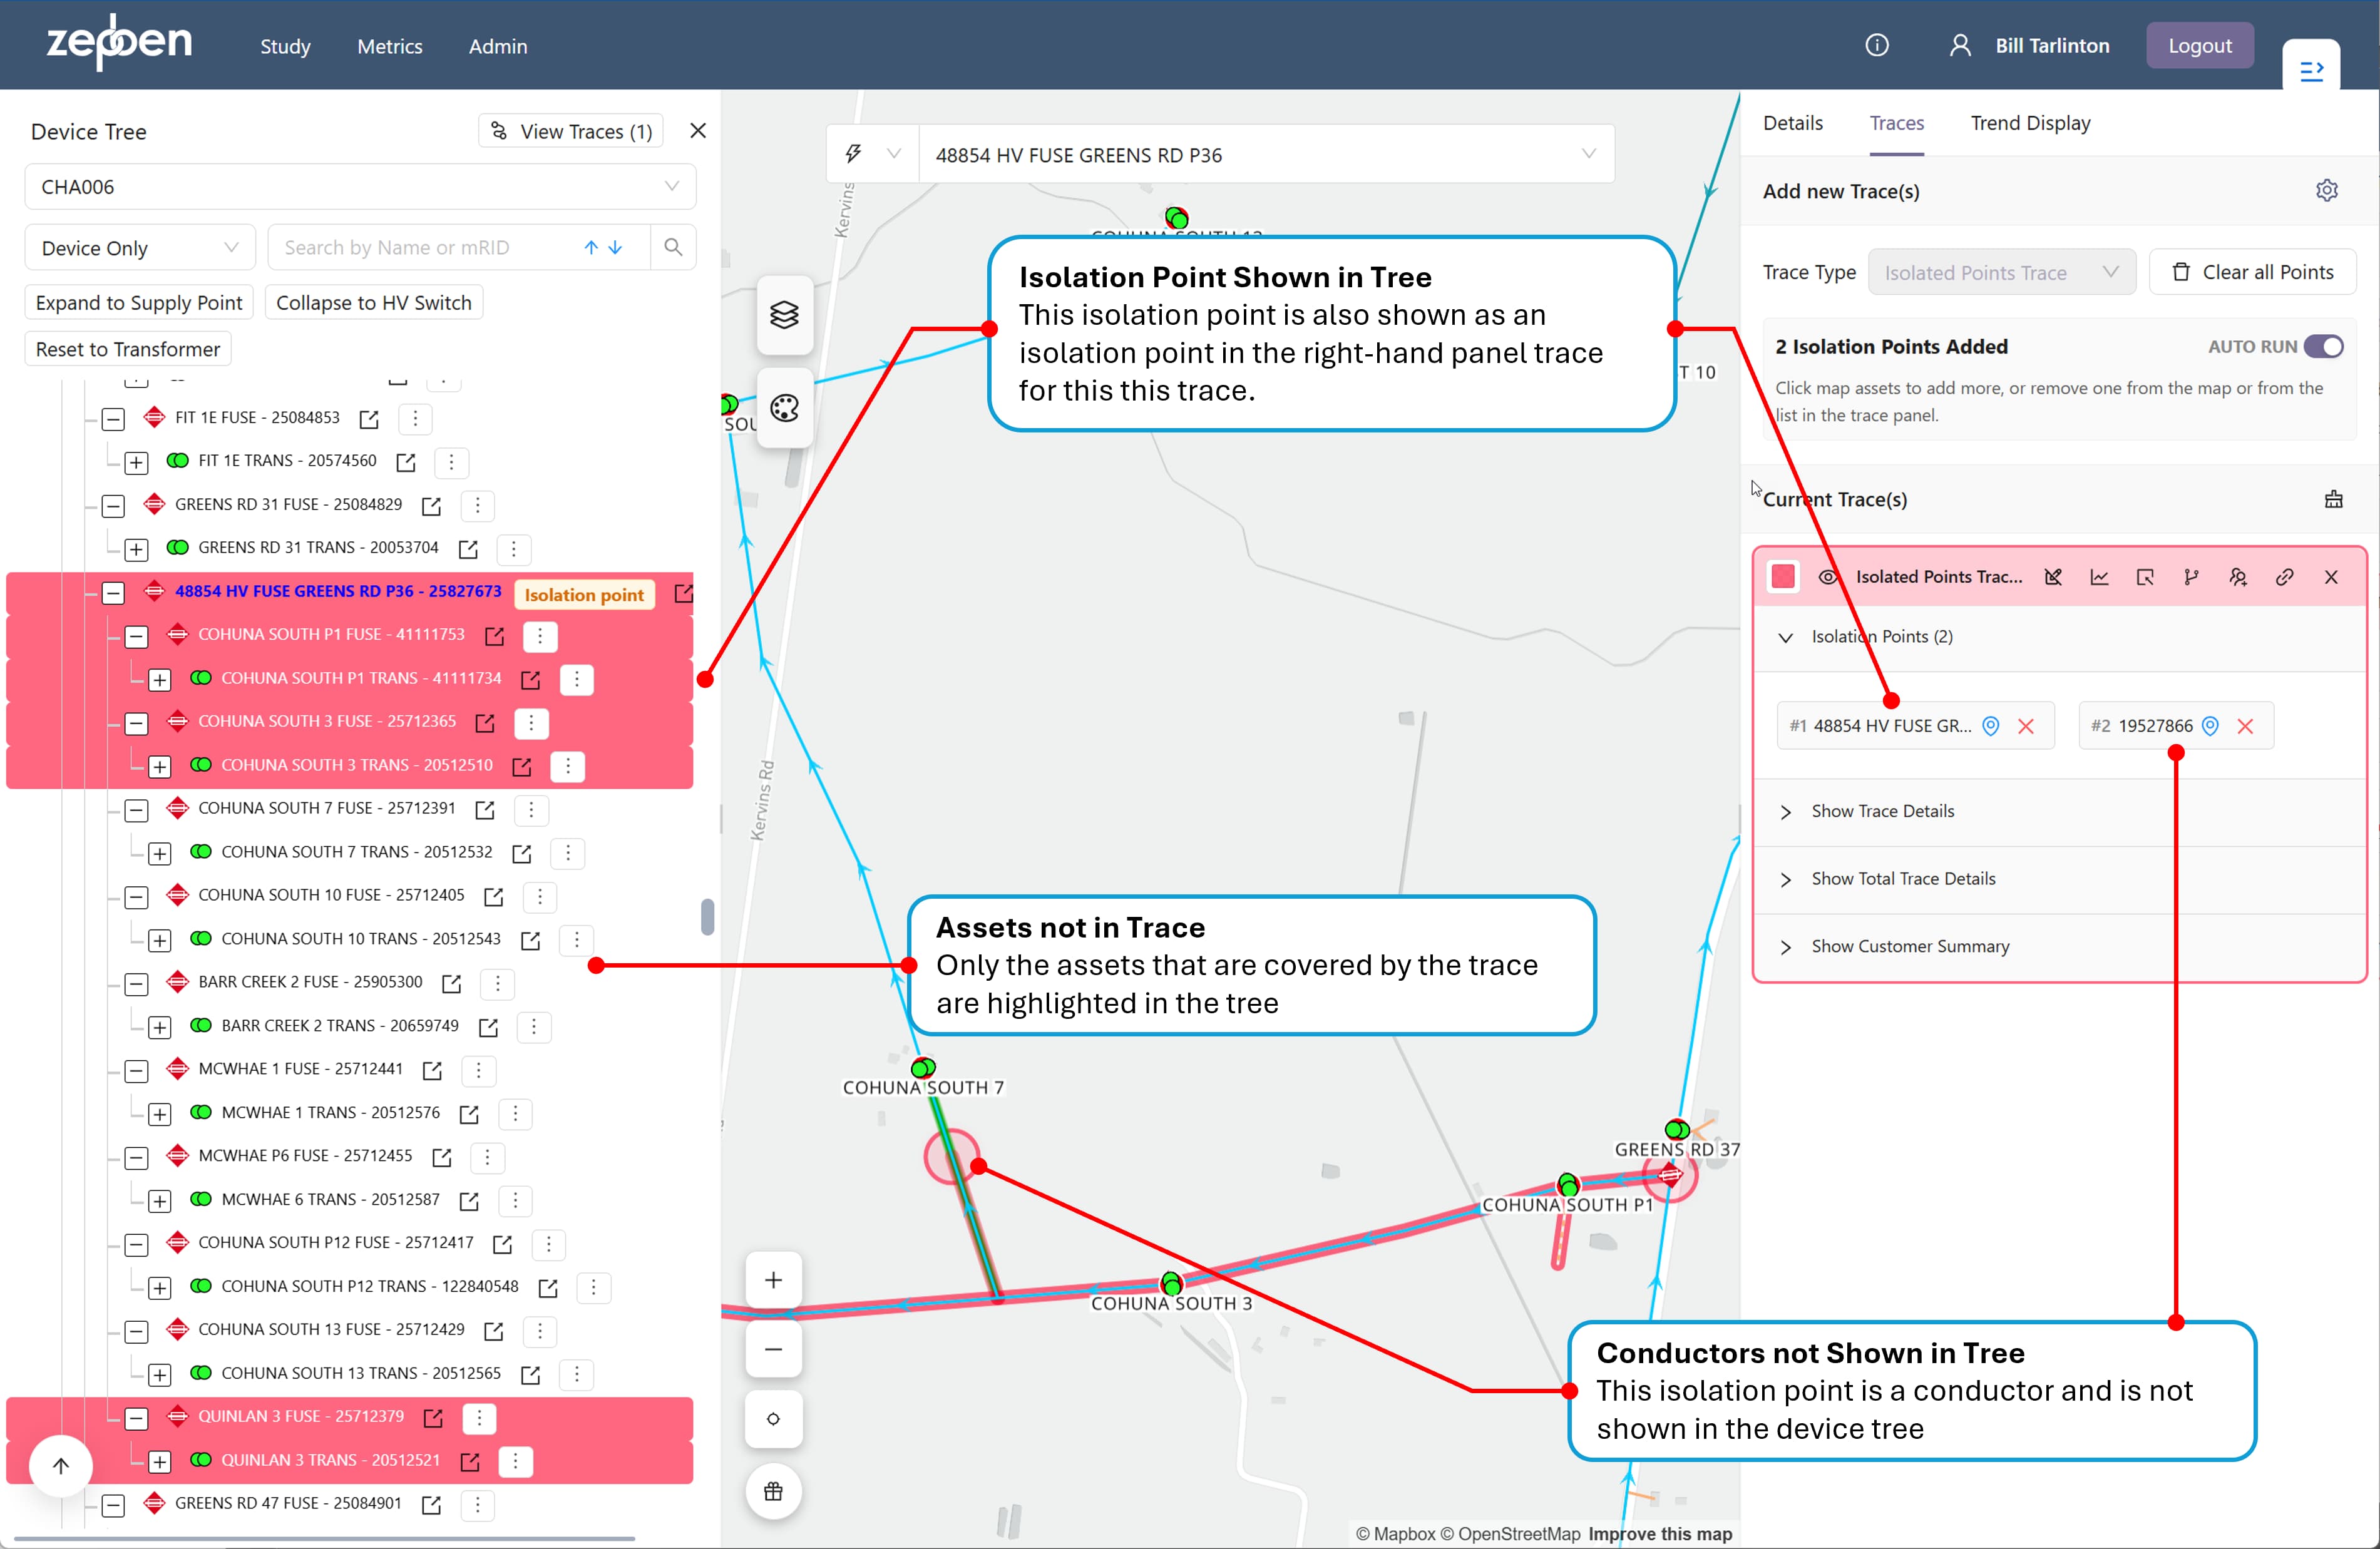
Task: Remove isolation point #2 19527866
Action: click(2245, 726)
